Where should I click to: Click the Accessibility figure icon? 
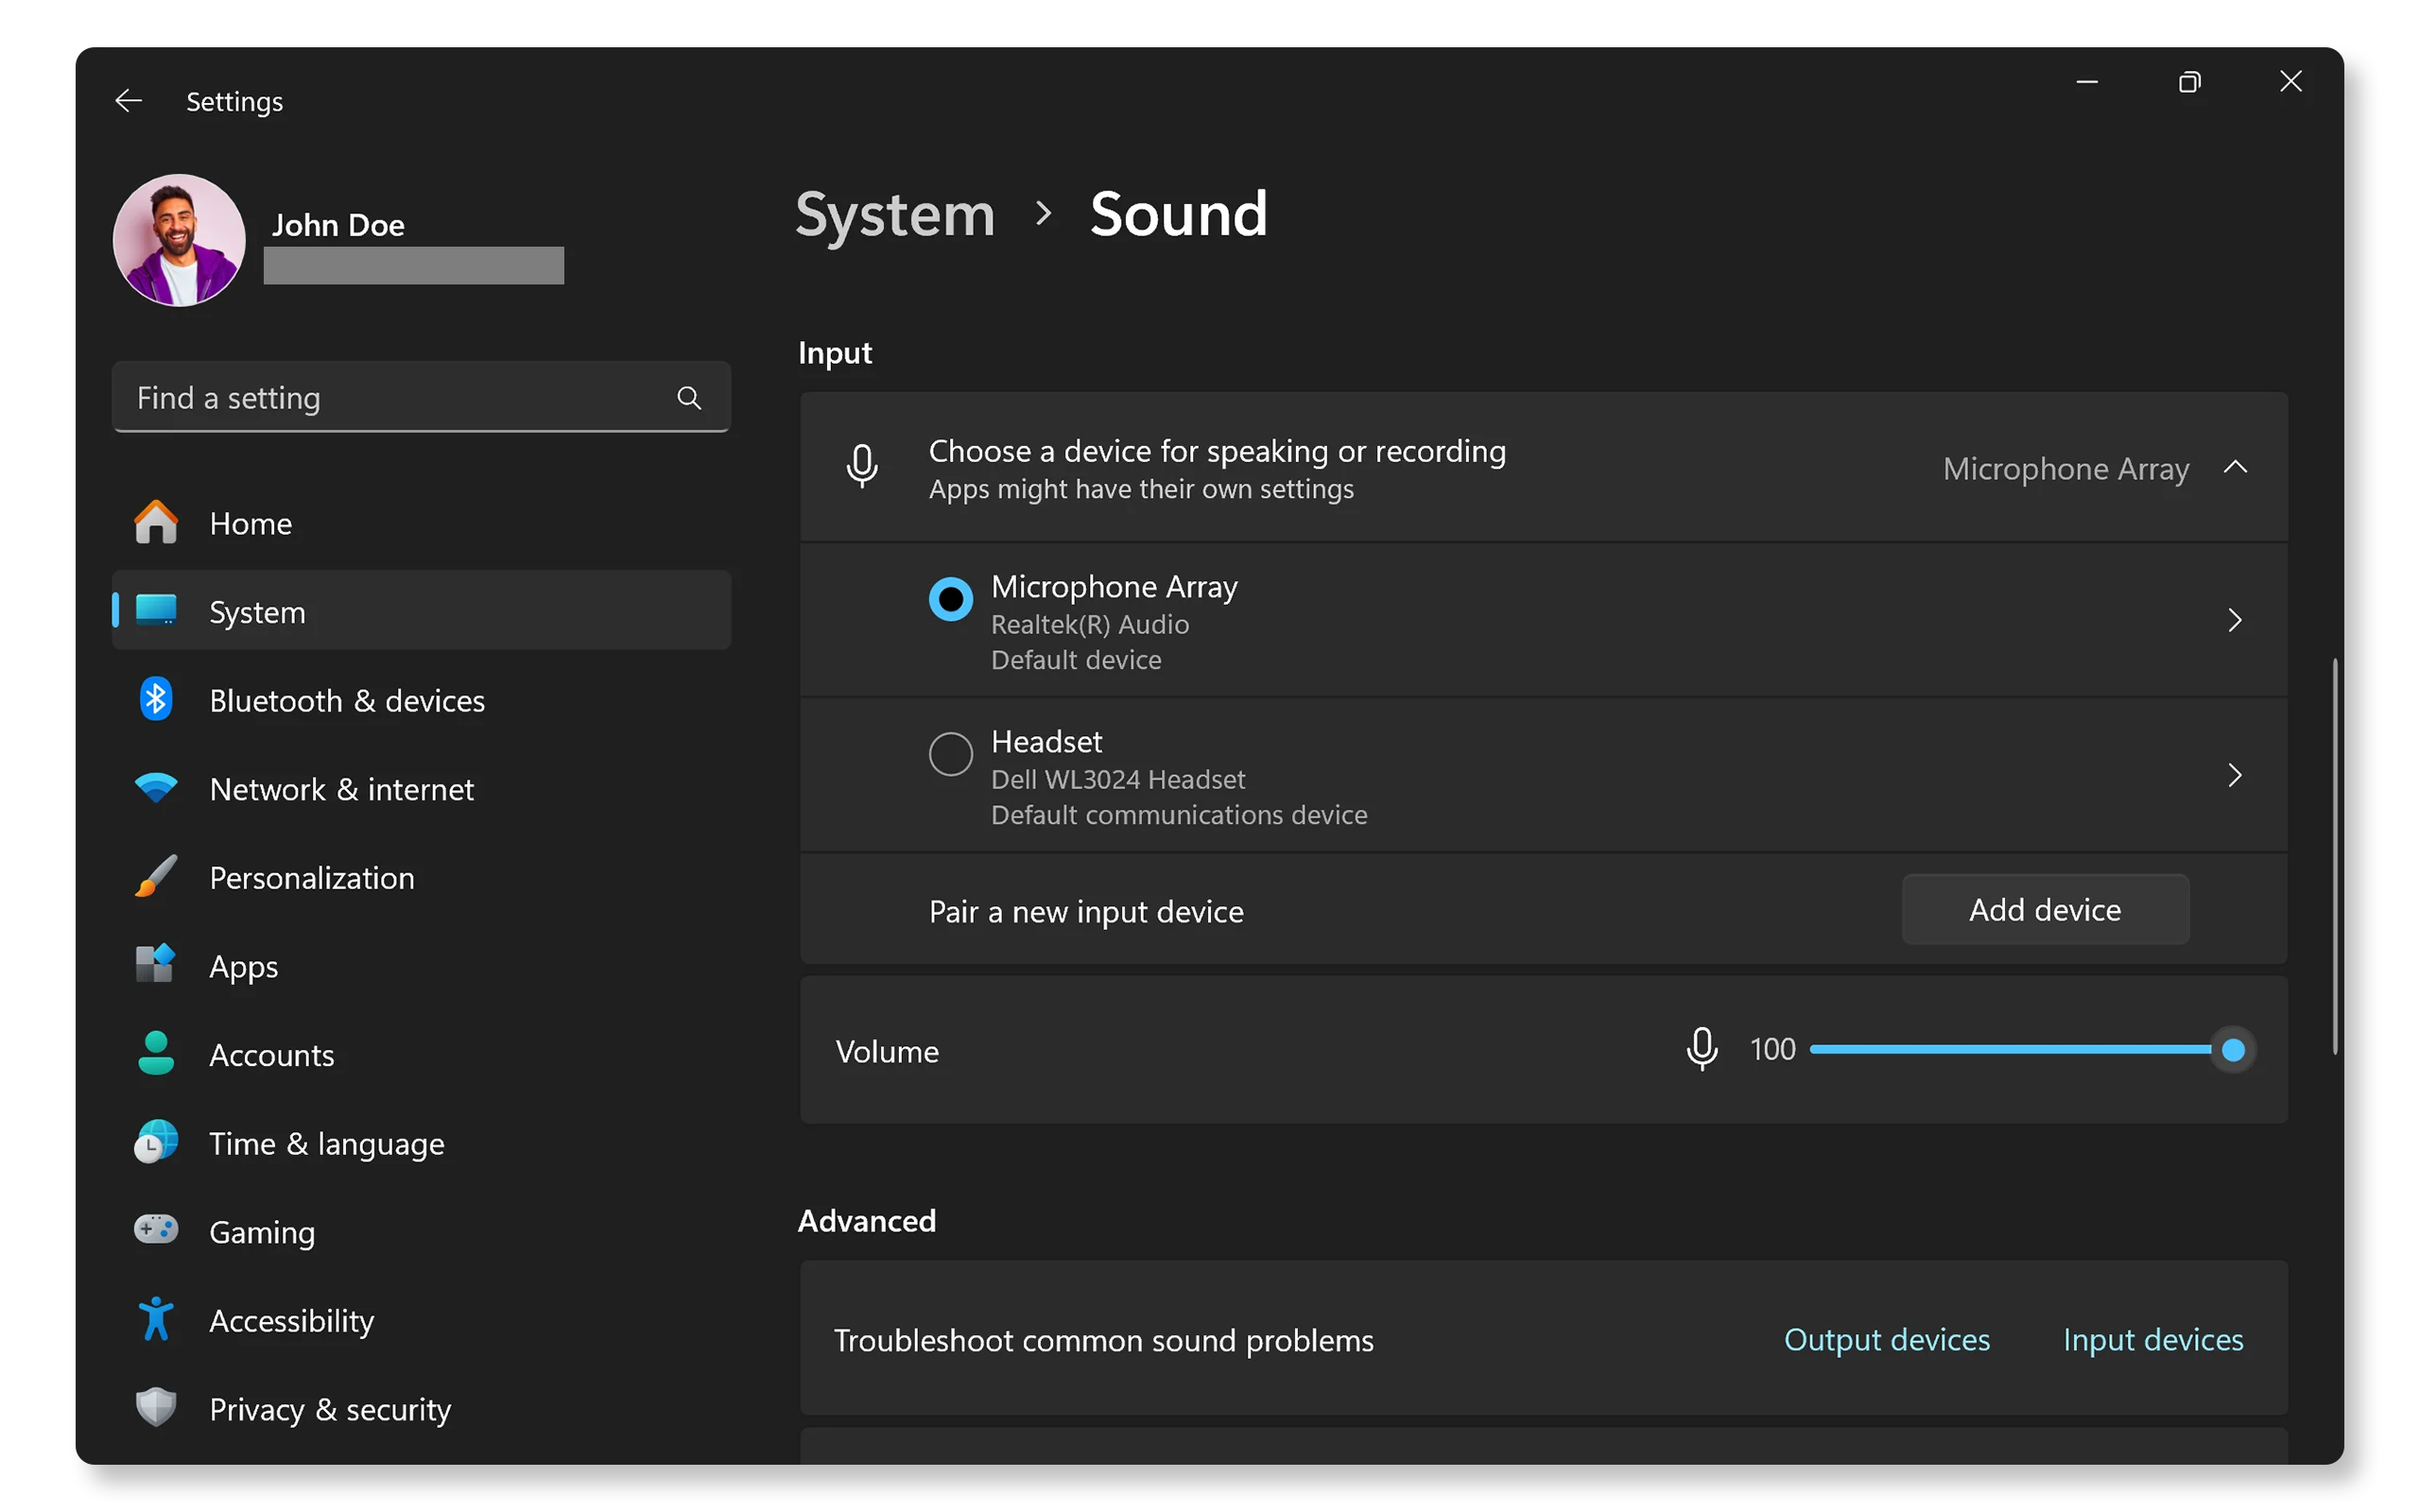click(x=156, y=1319)
